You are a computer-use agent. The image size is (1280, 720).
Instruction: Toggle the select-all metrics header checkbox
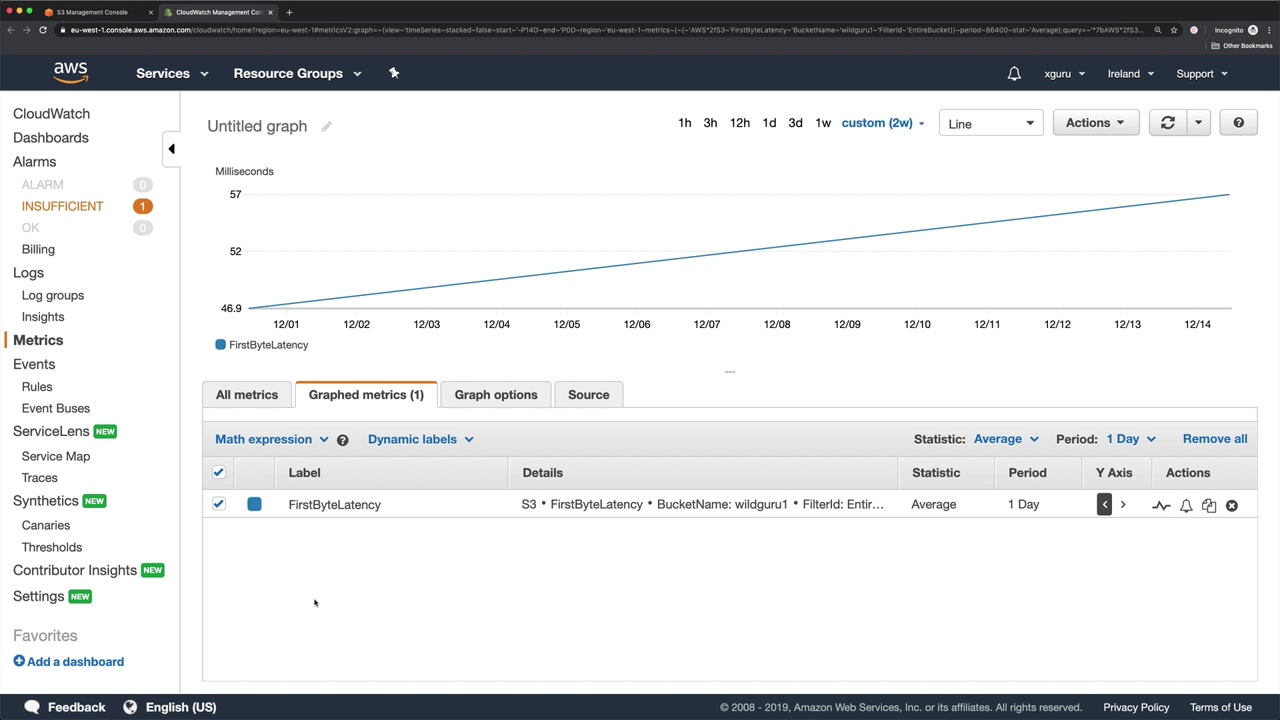coord(218,472)
